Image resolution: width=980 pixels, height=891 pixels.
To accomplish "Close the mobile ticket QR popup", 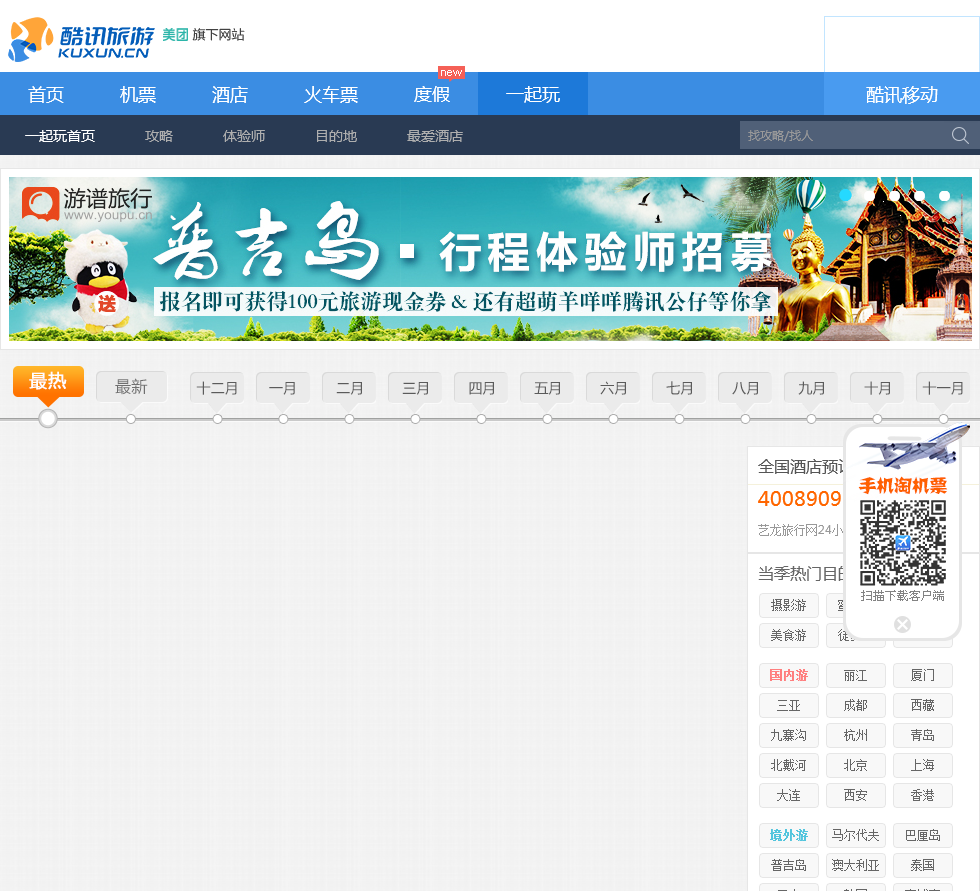I will pos(902,624).
